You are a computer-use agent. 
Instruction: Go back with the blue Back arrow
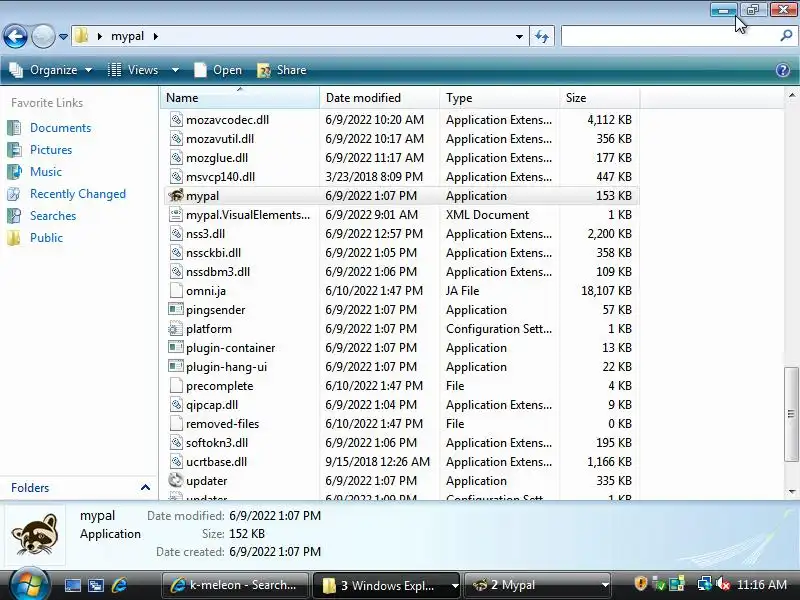click(15, 36)
